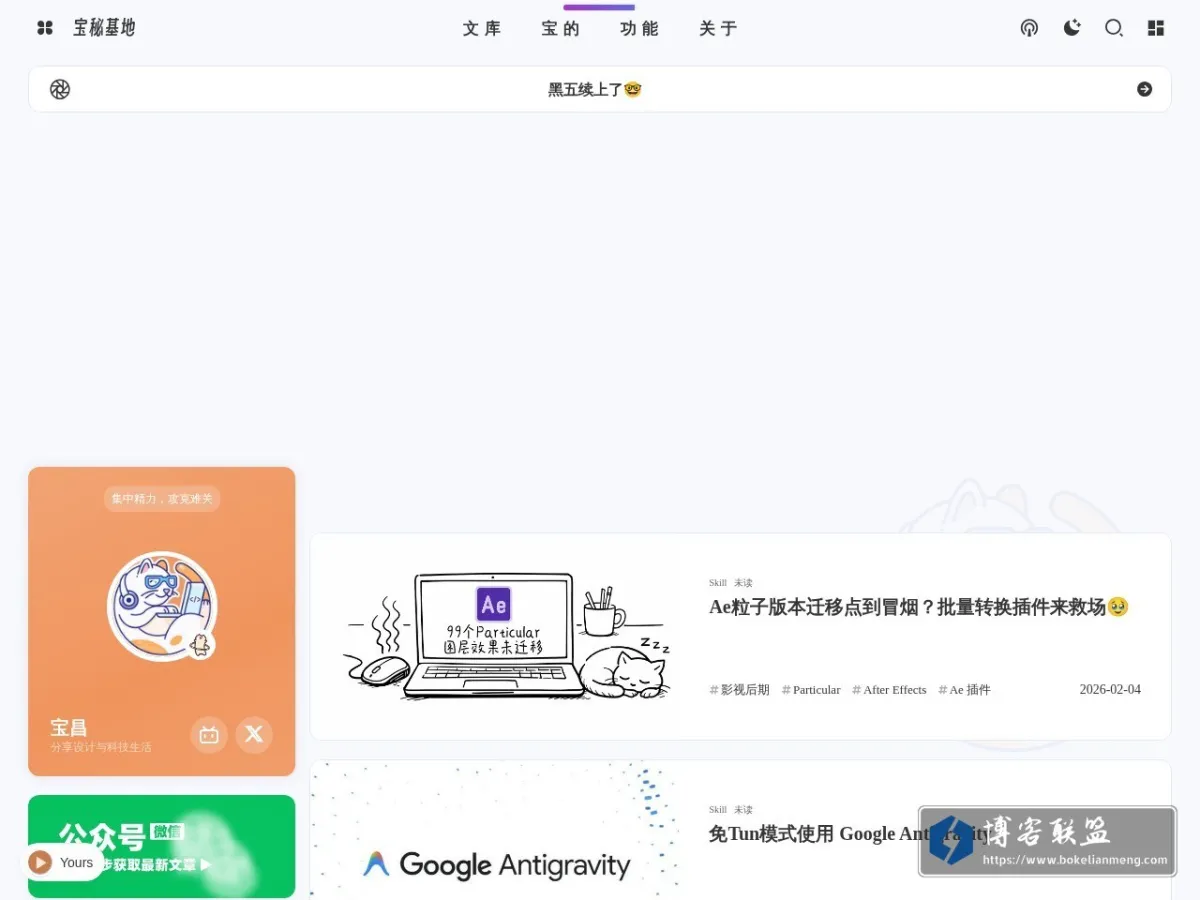Select the After Effects tag
The image size is (1200, 900).
pyautogui.click(x=889, y=690)
